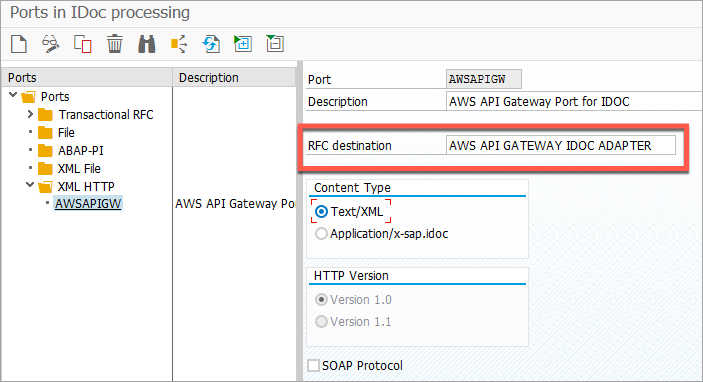Select the Transactional RFC folder
The height and width of the screenshot is (382, 703).
pos(106,115)
